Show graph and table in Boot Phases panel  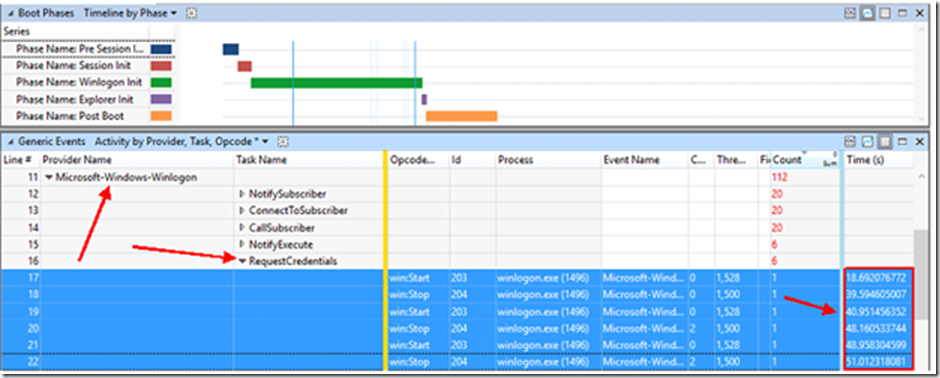tap(851, 13)
